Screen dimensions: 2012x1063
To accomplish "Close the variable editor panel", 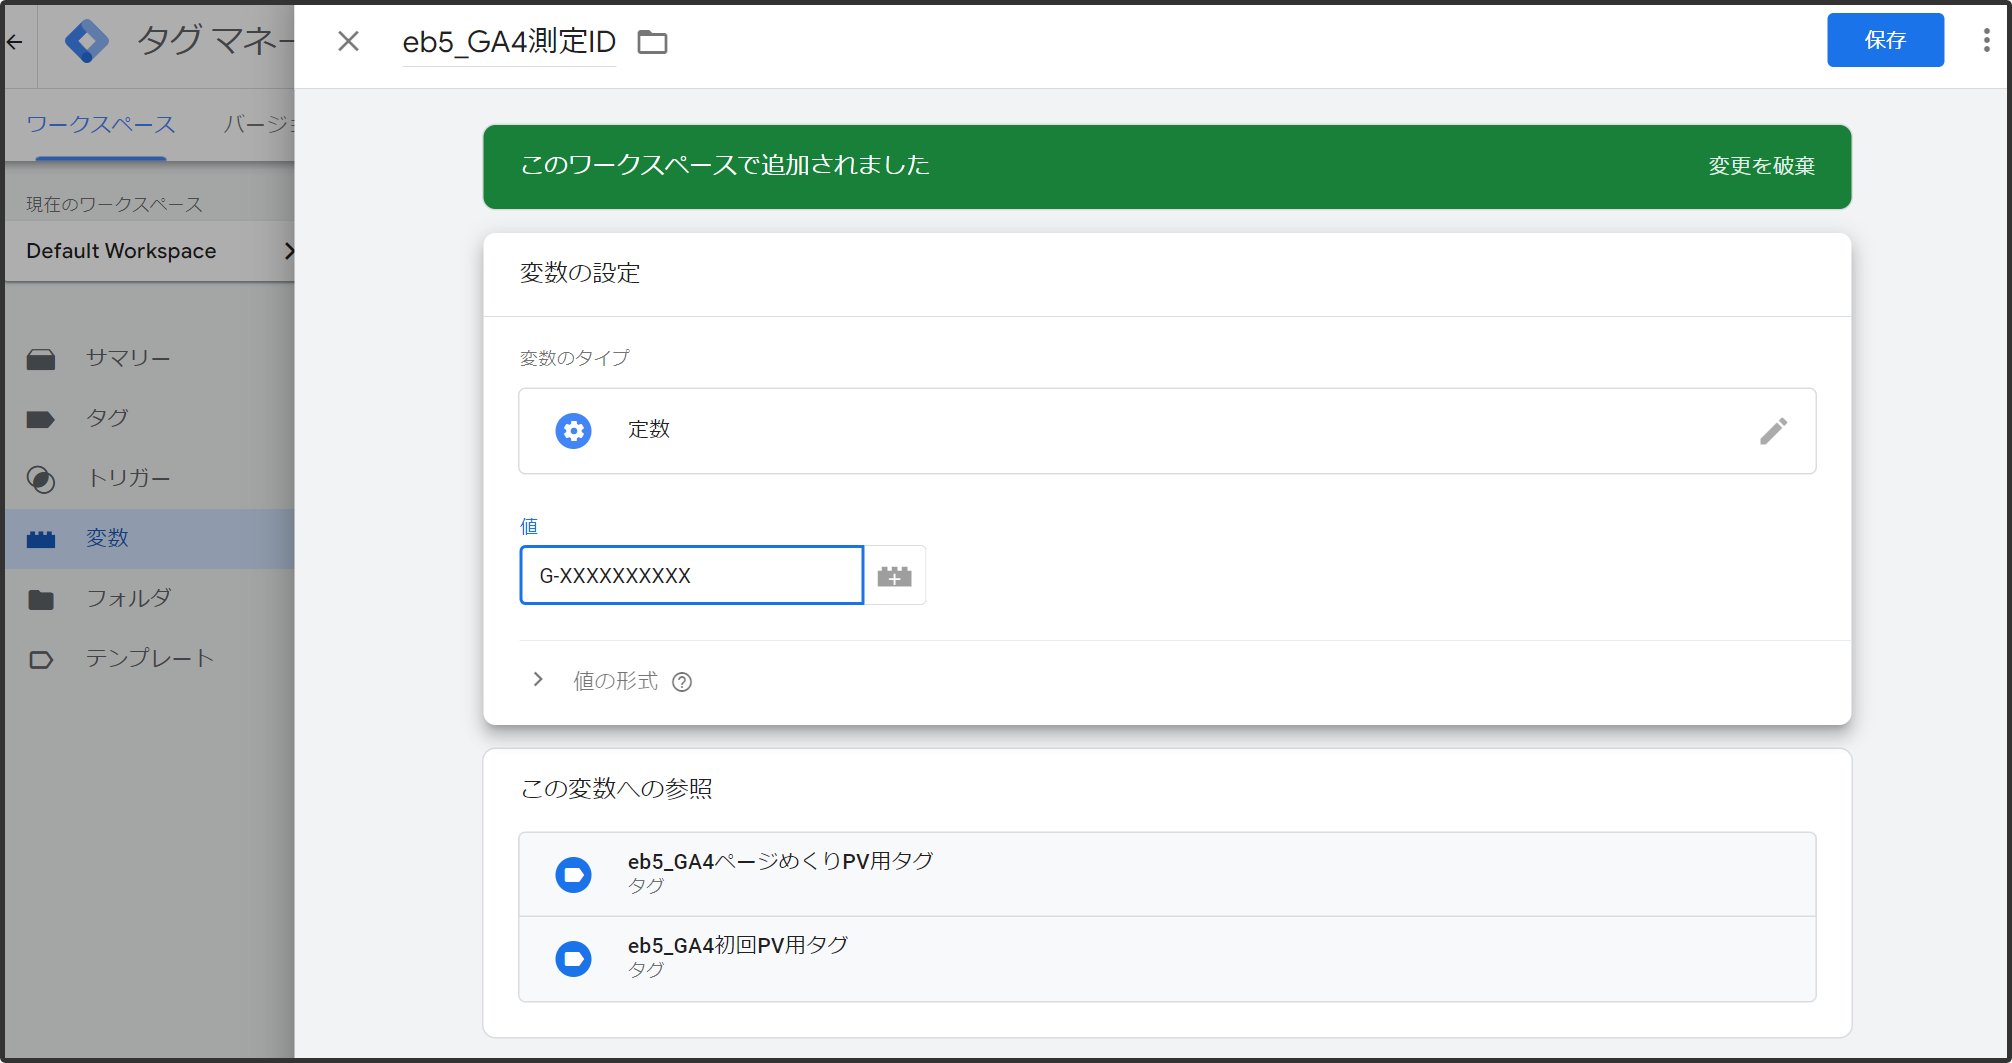I will point(348,41).
